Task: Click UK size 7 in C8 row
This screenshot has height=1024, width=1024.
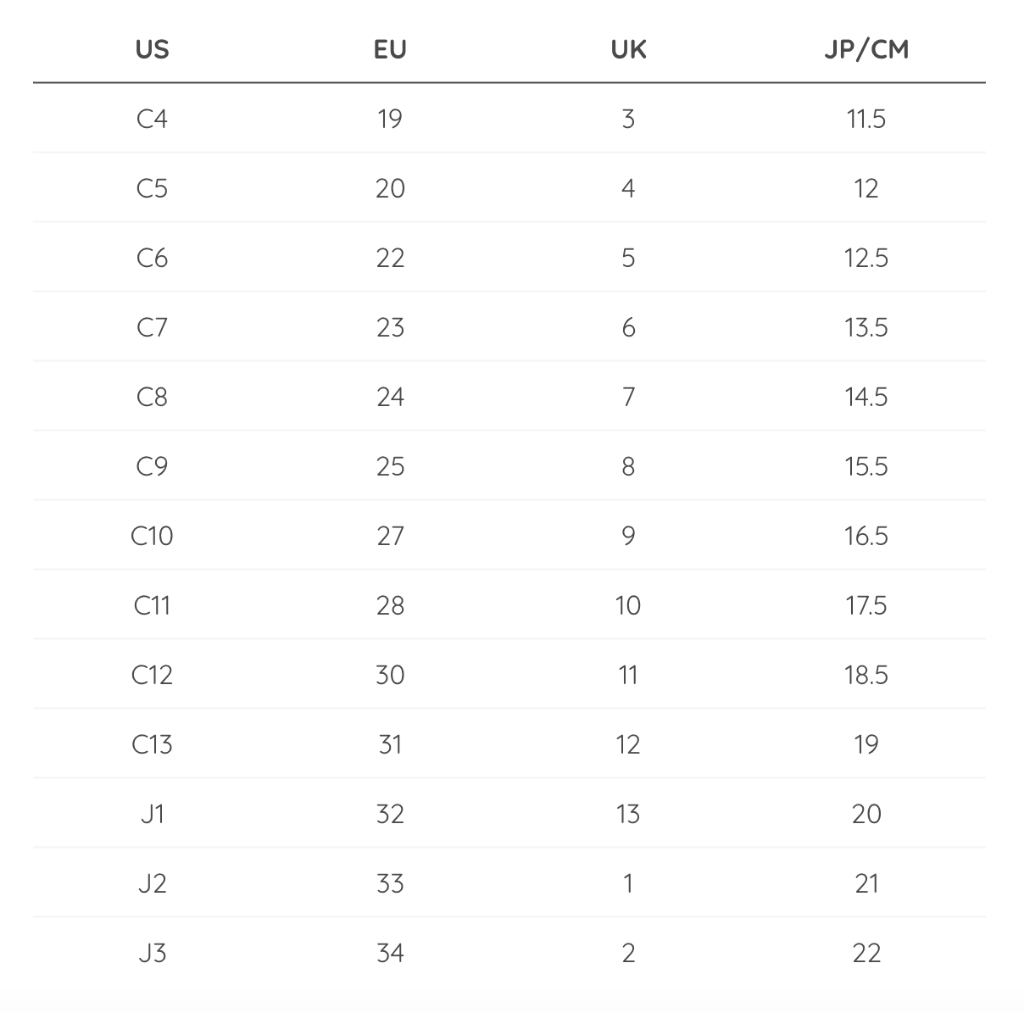Action: click(628, 397)
